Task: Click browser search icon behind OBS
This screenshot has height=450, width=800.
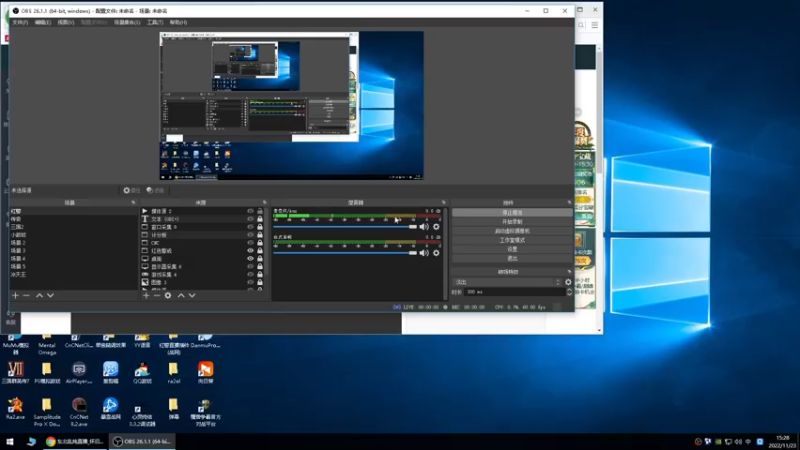Action: (x=581, y=25)
